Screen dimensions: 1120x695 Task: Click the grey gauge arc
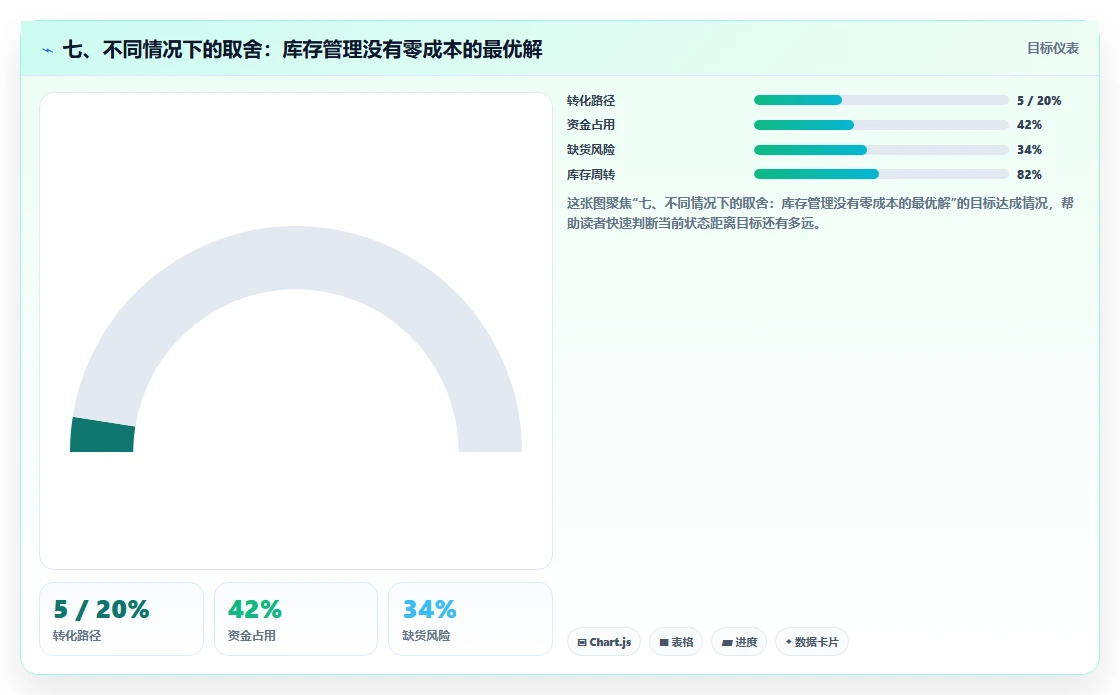[296, 258]
